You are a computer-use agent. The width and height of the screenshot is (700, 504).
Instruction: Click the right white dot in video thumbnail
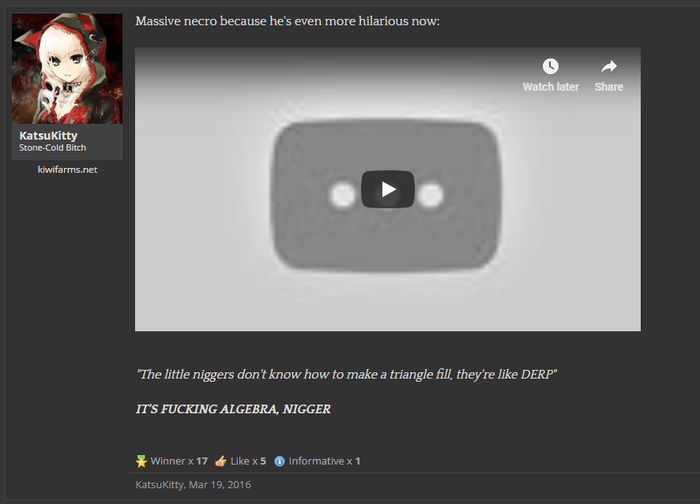pos(431,194)
